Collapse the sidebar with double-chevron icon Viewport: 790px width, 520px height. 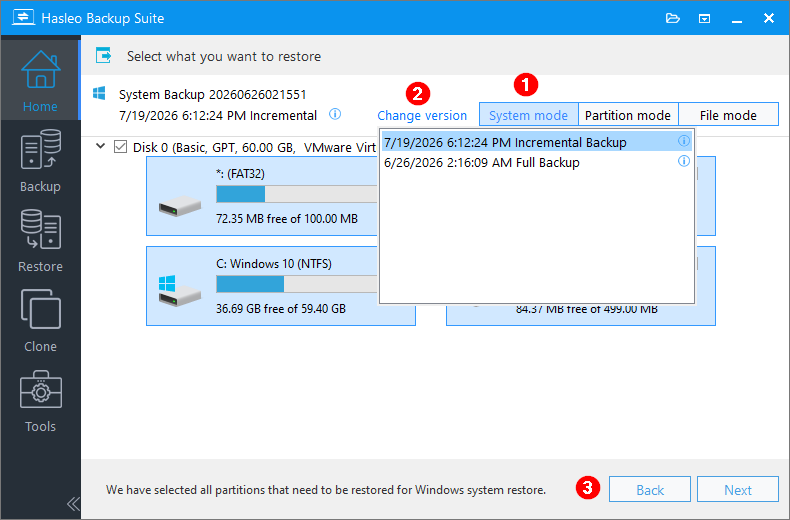pos(73,504)
